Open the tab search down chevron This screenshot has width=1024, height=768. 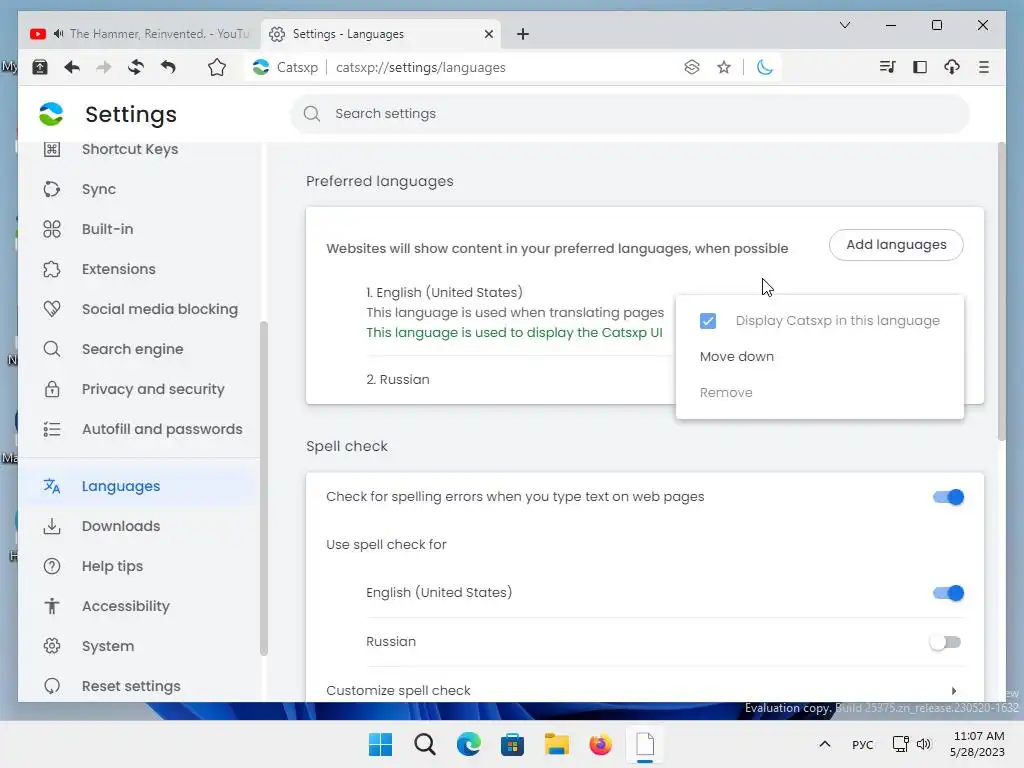click(844, 25)
